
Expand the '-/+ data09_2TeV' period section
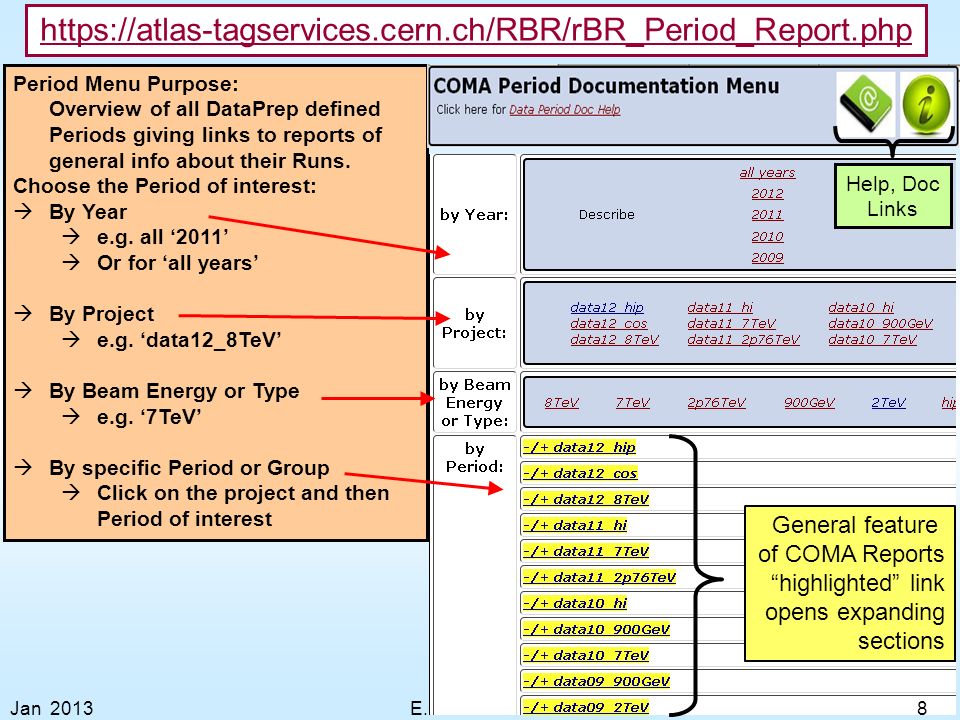[x=586, y=708]
